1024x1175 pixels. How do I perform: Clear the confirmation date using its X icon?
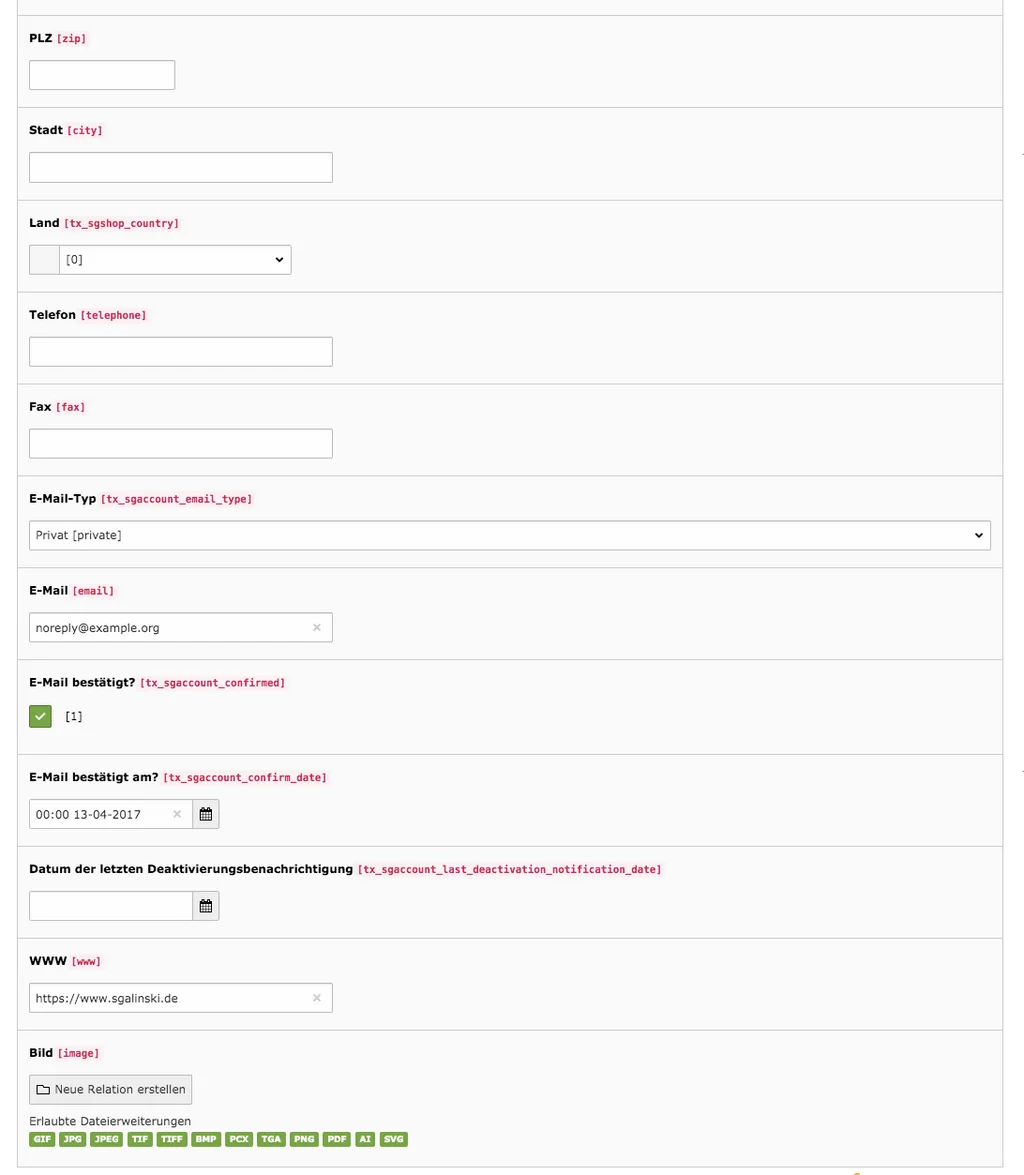pyautogui.click(x=177, y=813)
